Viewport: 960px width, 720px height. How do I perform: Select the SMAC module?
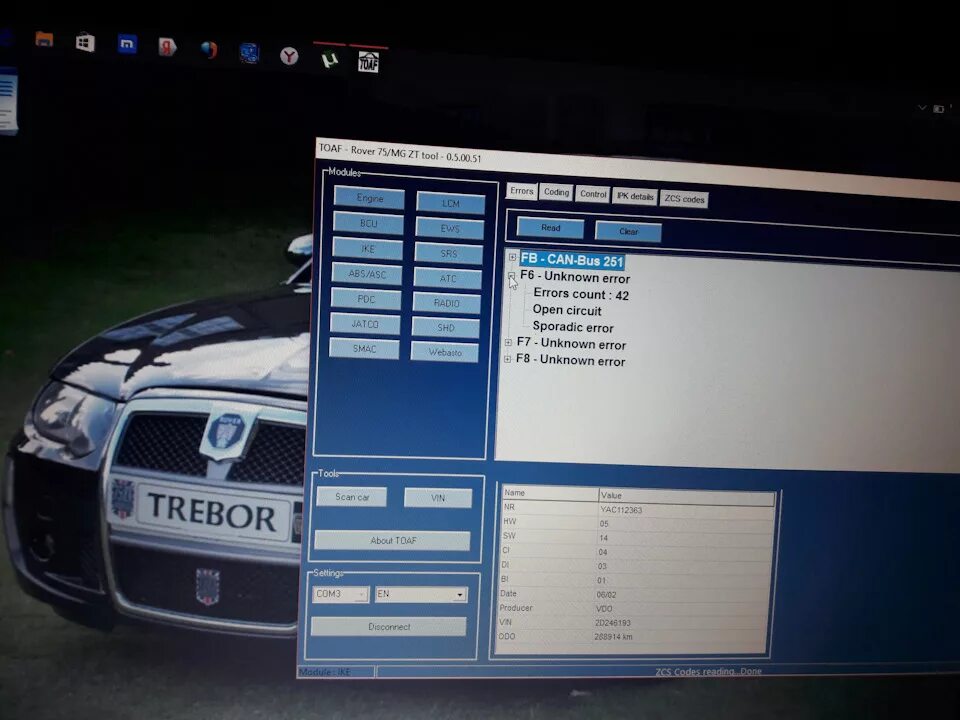[364, 348]
